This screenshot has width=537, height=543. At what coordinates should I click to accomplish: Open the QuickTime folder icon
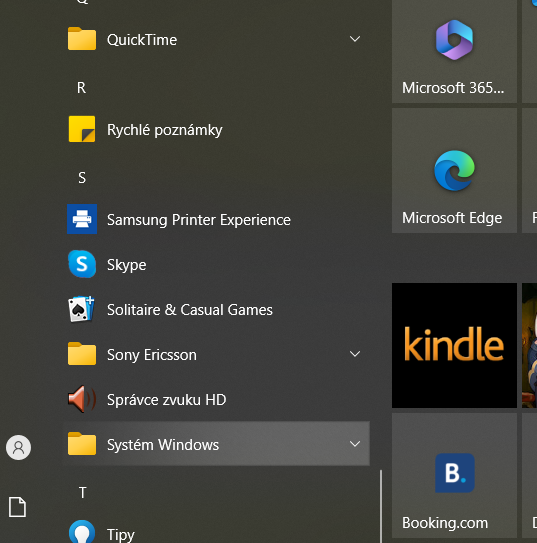tap(82, 39)
